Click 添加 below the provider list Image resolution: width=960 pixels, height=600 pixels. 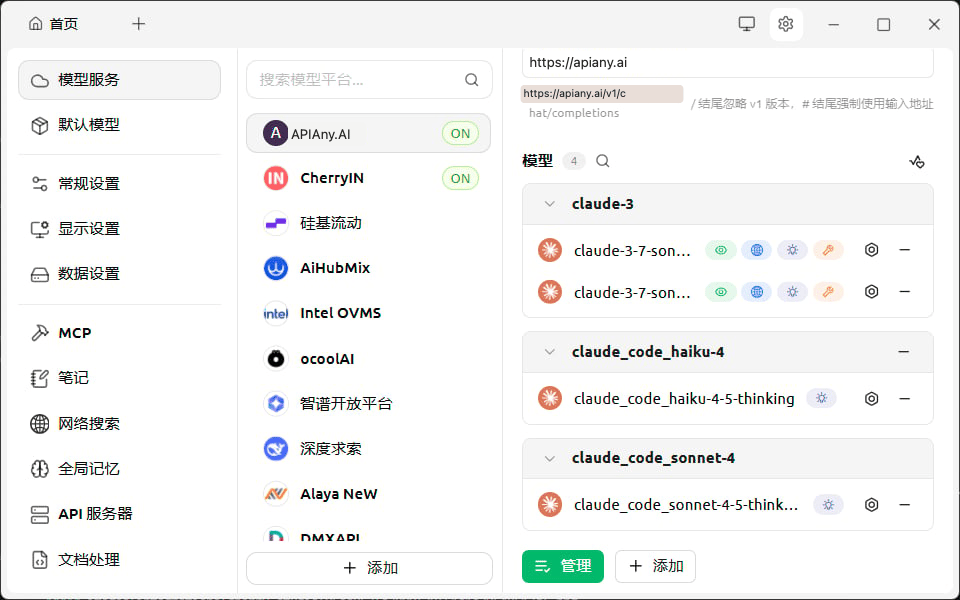coord(369,568)
